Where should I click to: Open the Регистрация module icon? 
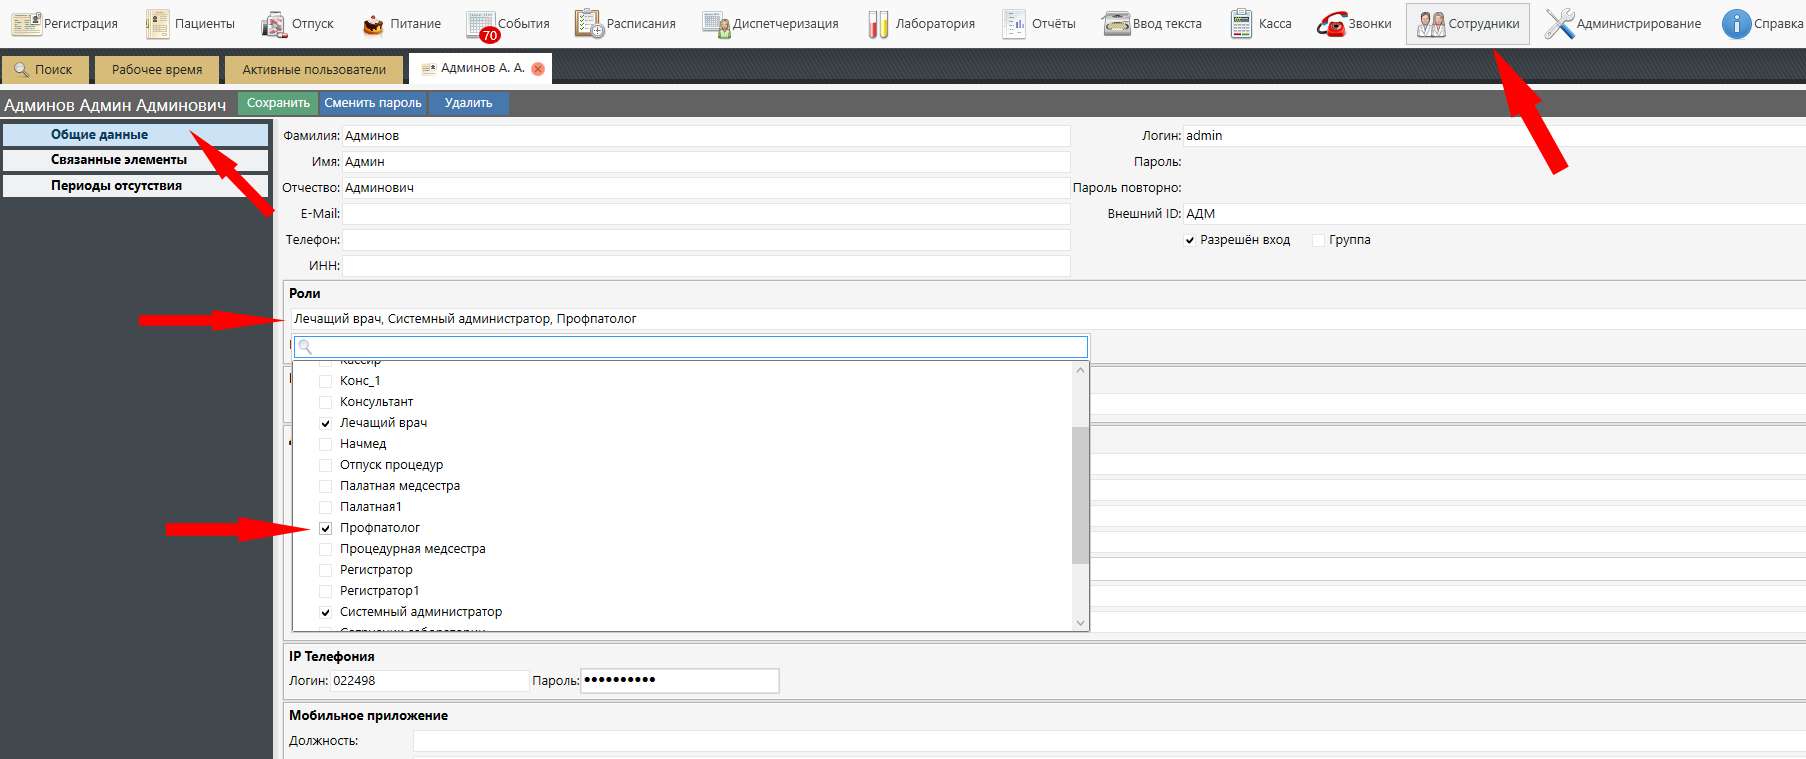[26, 24]
